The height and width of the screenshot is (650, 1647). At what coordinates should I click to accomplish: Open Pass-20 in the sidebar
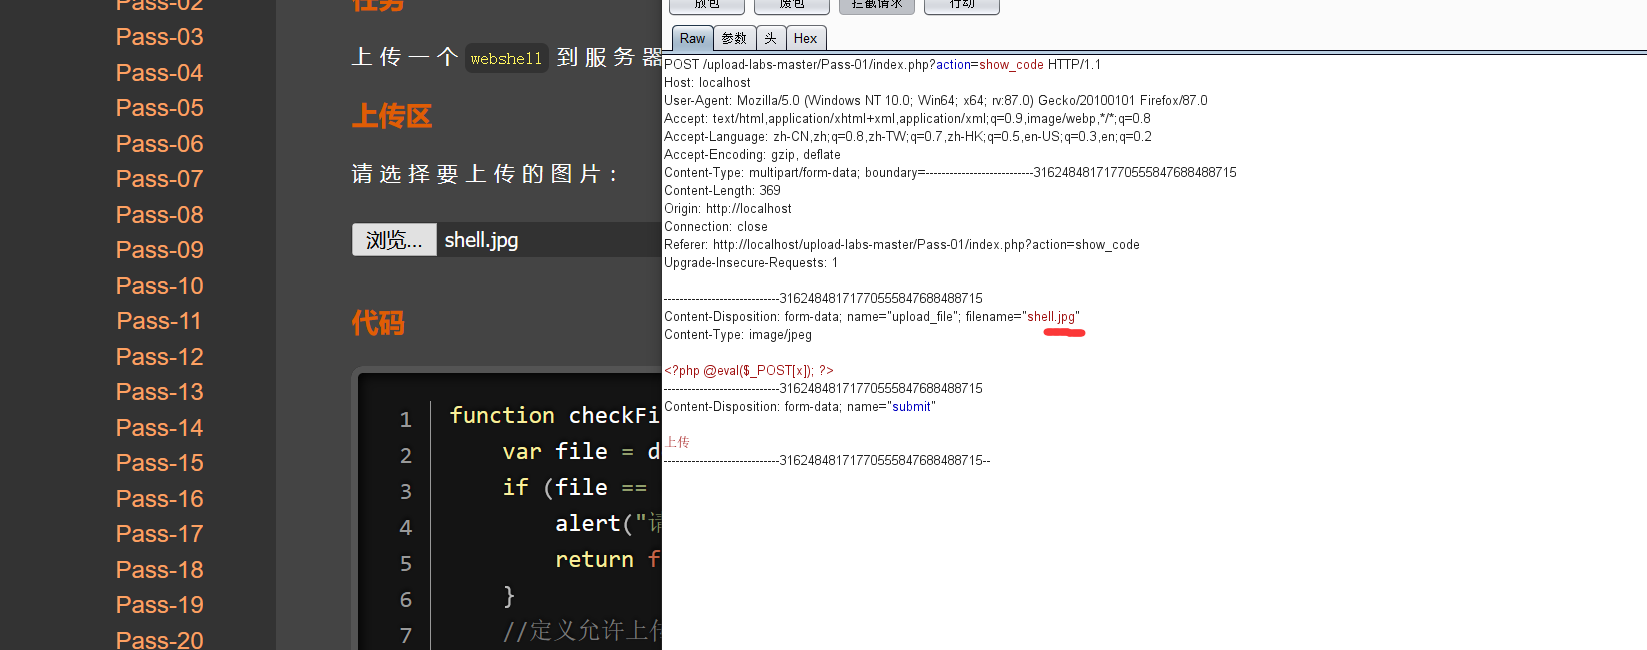(x=159, y=640)
